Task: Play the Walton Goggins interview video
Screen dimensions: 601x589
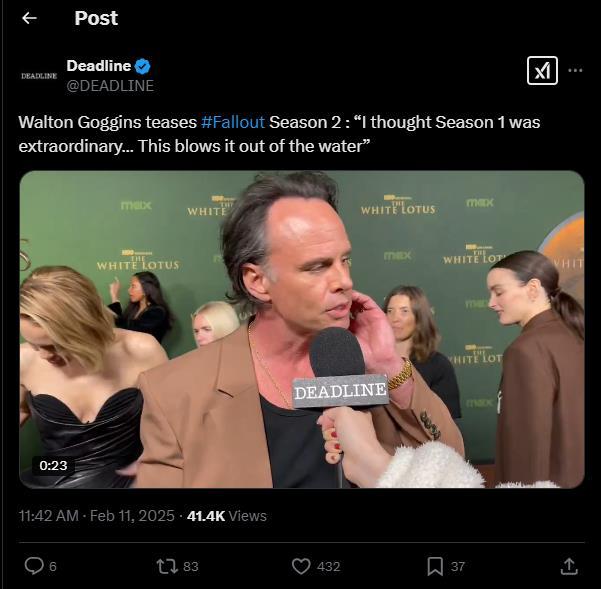Action: point(301,329)
